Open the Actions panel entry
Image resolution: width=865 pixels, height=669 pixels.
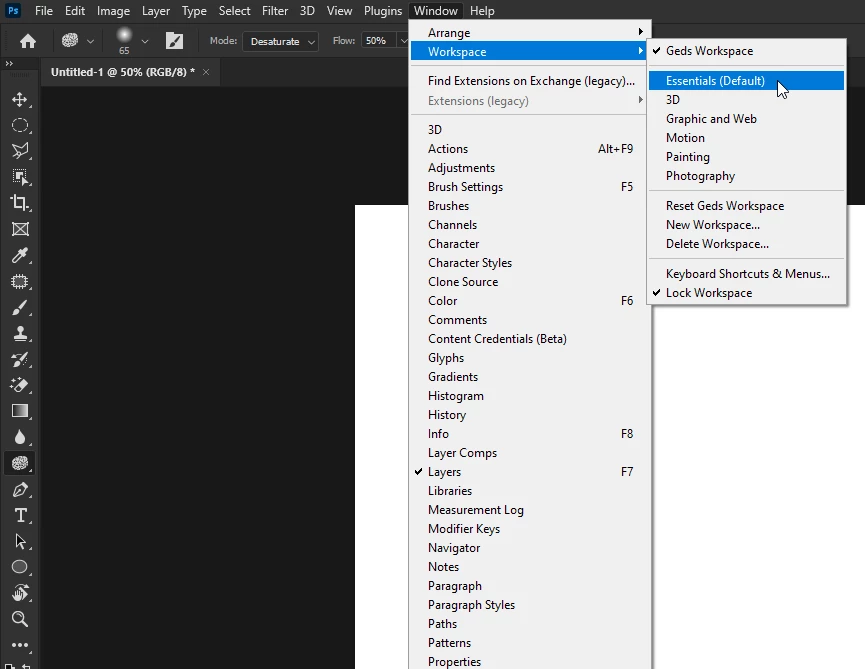[x=528, y=148]
